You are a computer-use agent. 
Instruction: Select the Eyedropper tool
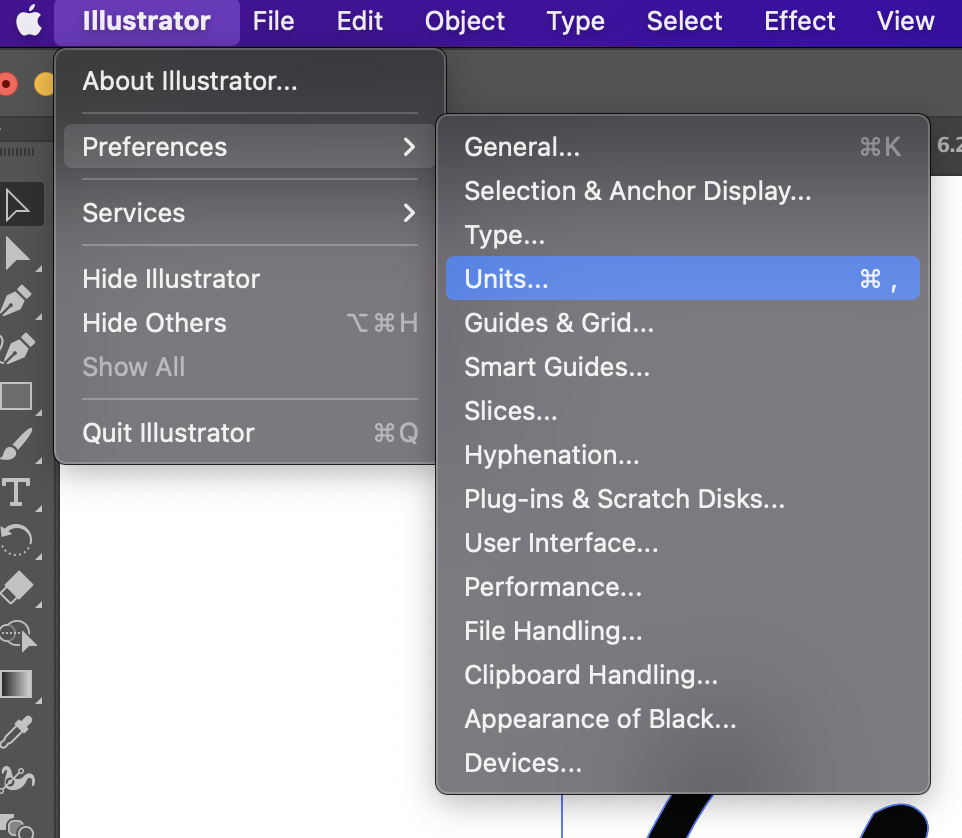click(x=18, y=732)
